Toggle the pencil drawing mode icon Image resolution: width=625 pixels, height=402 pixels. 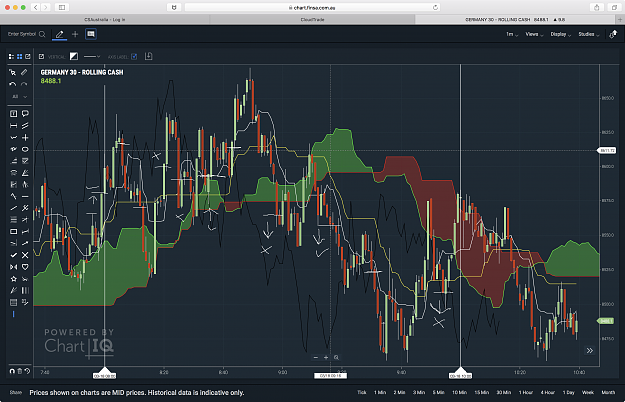point(59,34)
